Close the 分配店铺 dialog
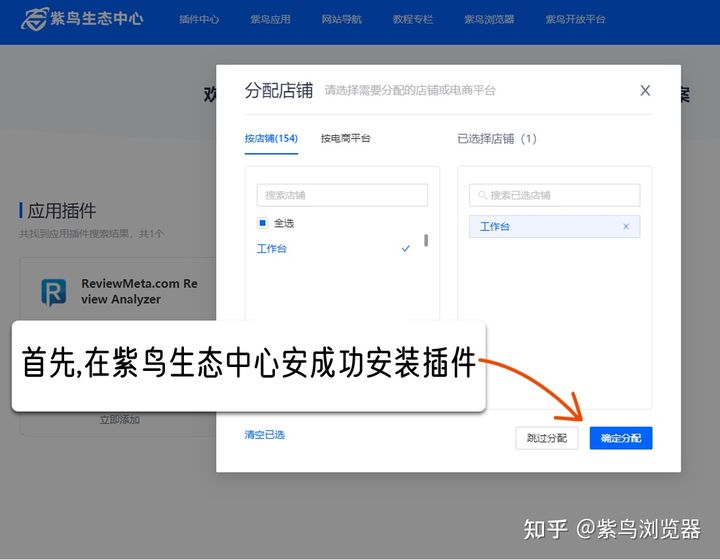 coord(645,90)
